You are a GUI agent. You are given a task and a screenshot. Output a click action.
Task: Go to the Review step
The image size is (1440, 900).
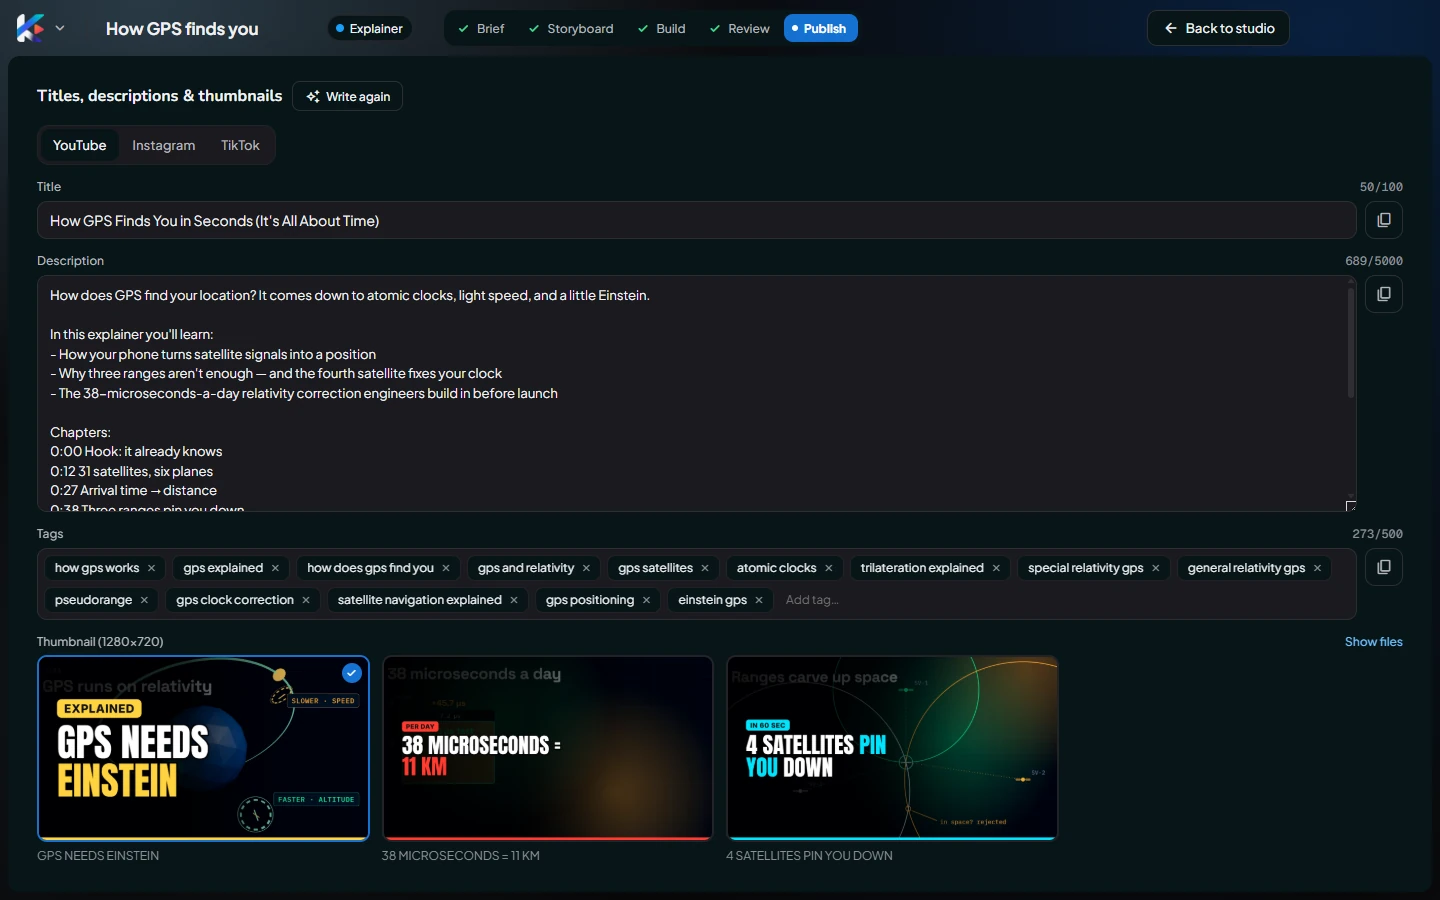[x=740, y=28]
